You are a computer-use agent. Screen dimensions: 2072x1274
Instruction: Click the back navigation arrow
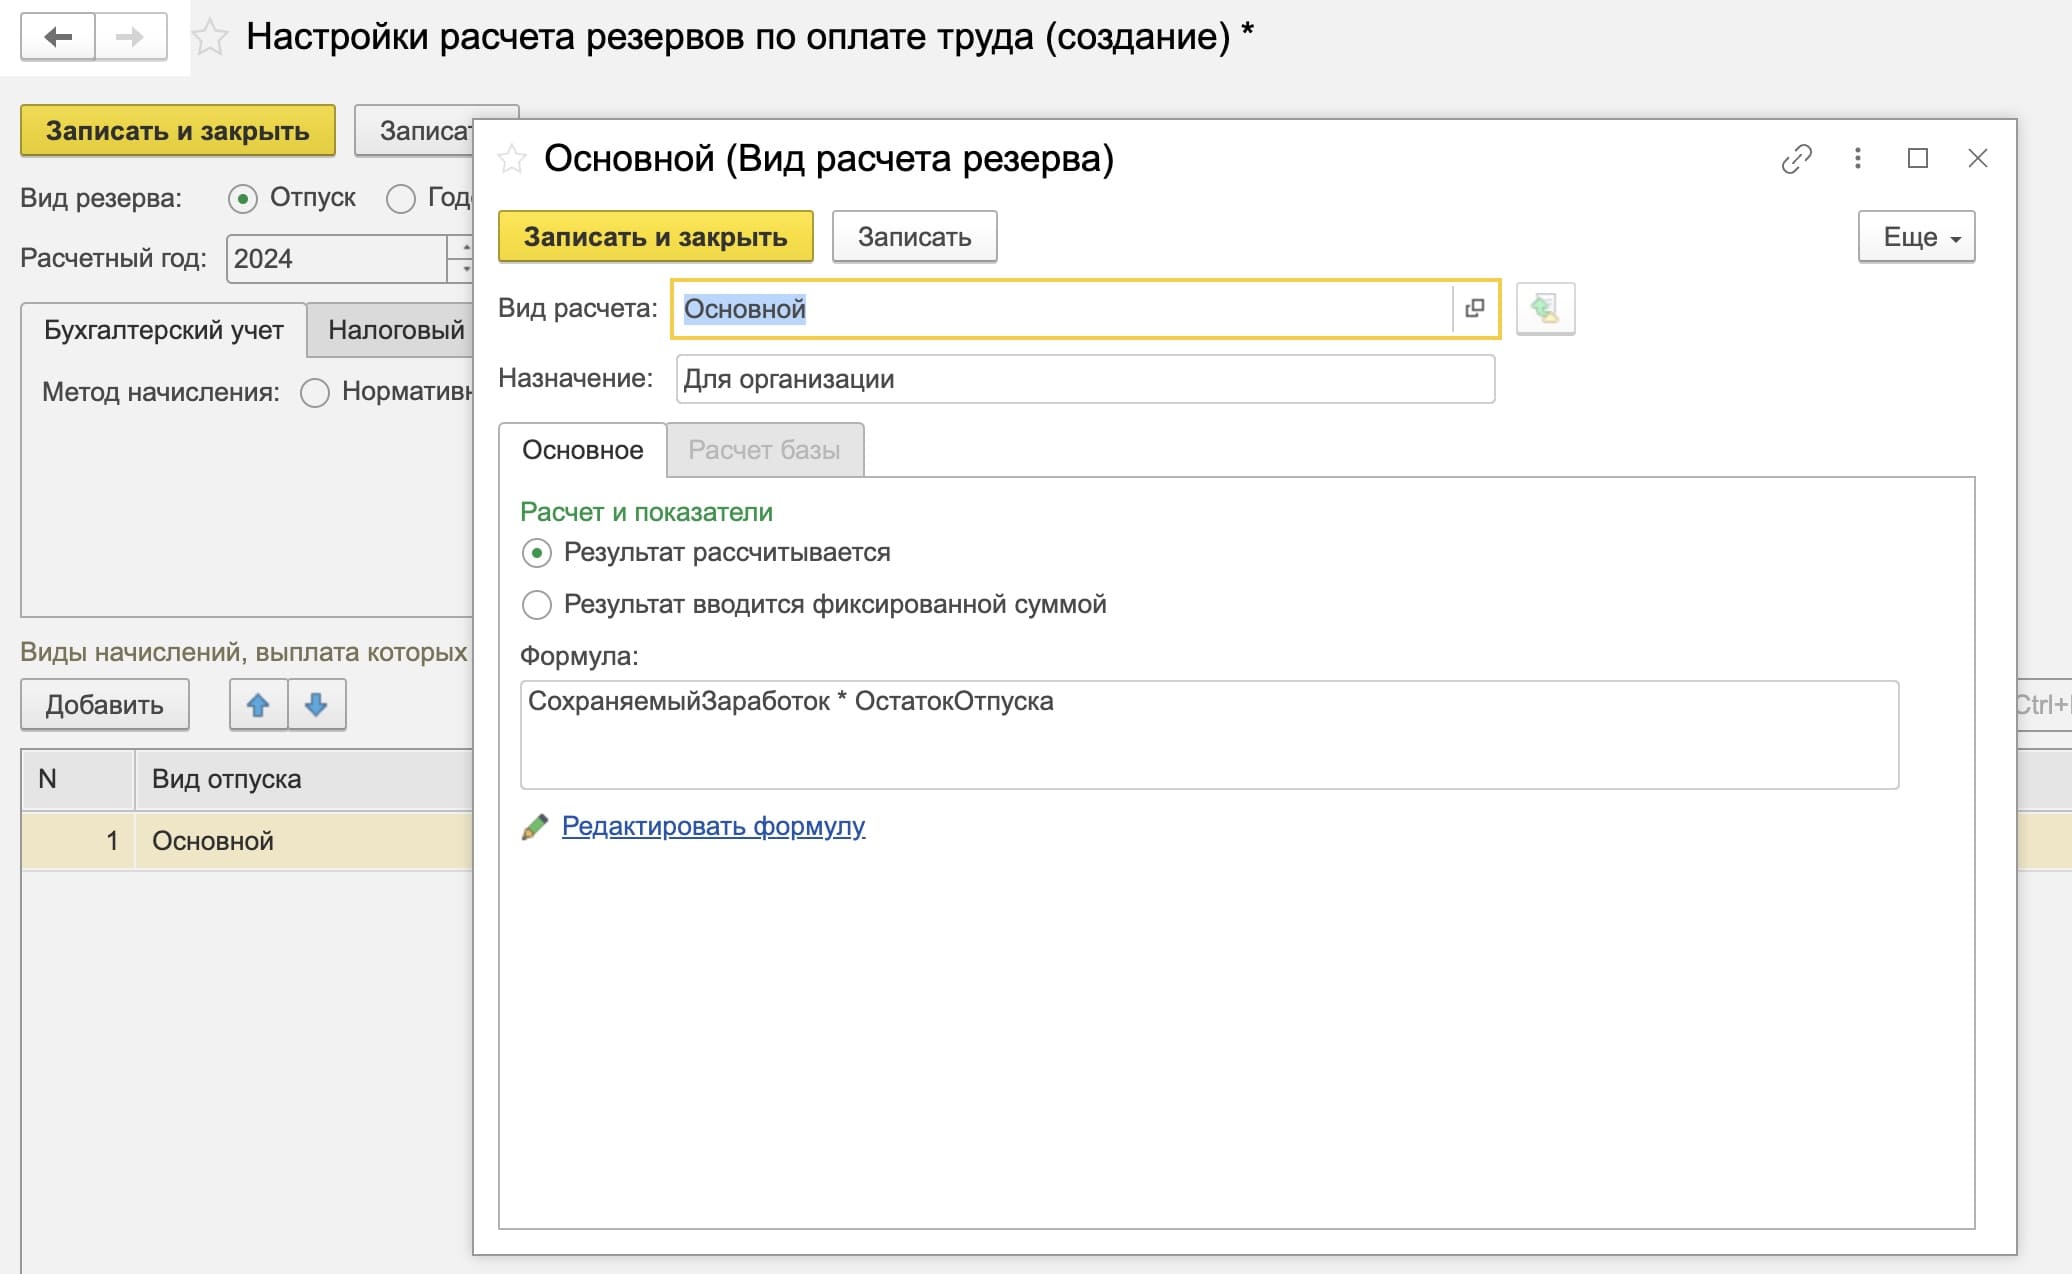click(58, 37)
